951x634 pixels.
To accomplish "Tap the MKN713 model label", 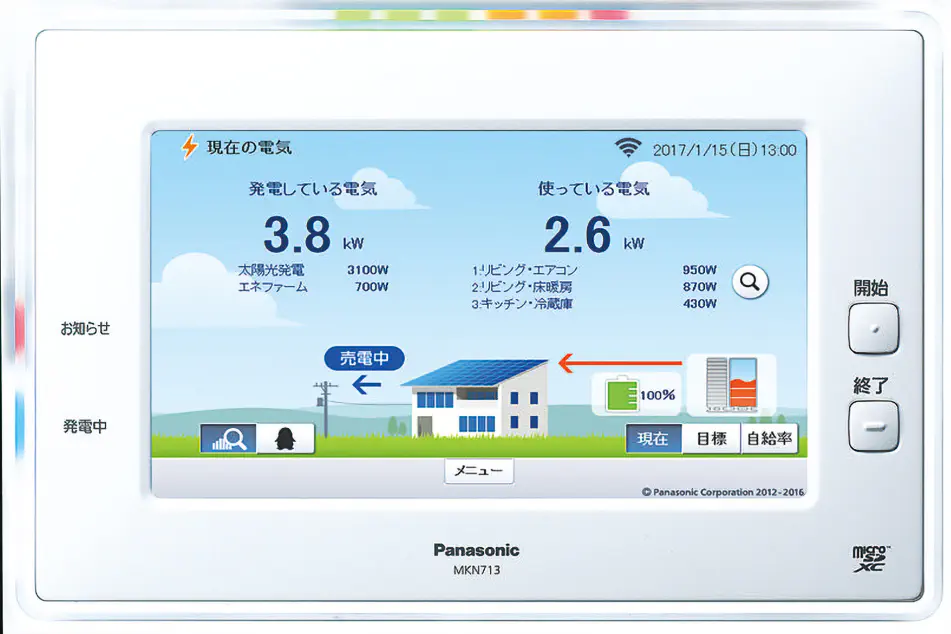I will [477, 570].
